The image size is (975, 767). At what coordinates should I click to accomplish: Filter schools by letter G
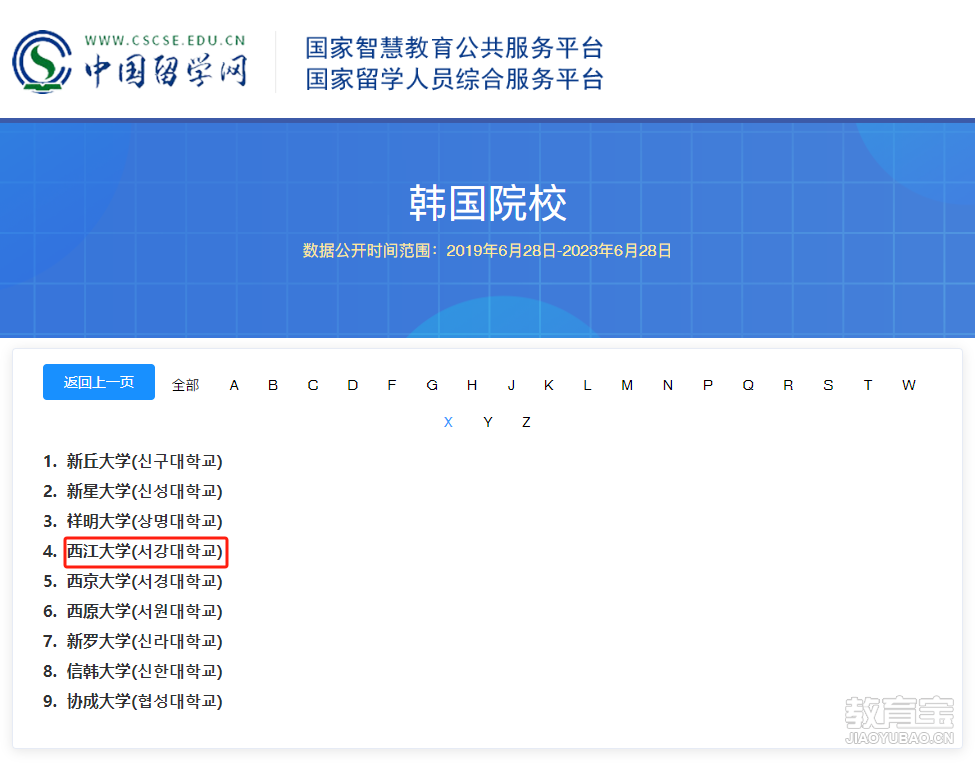432,385
